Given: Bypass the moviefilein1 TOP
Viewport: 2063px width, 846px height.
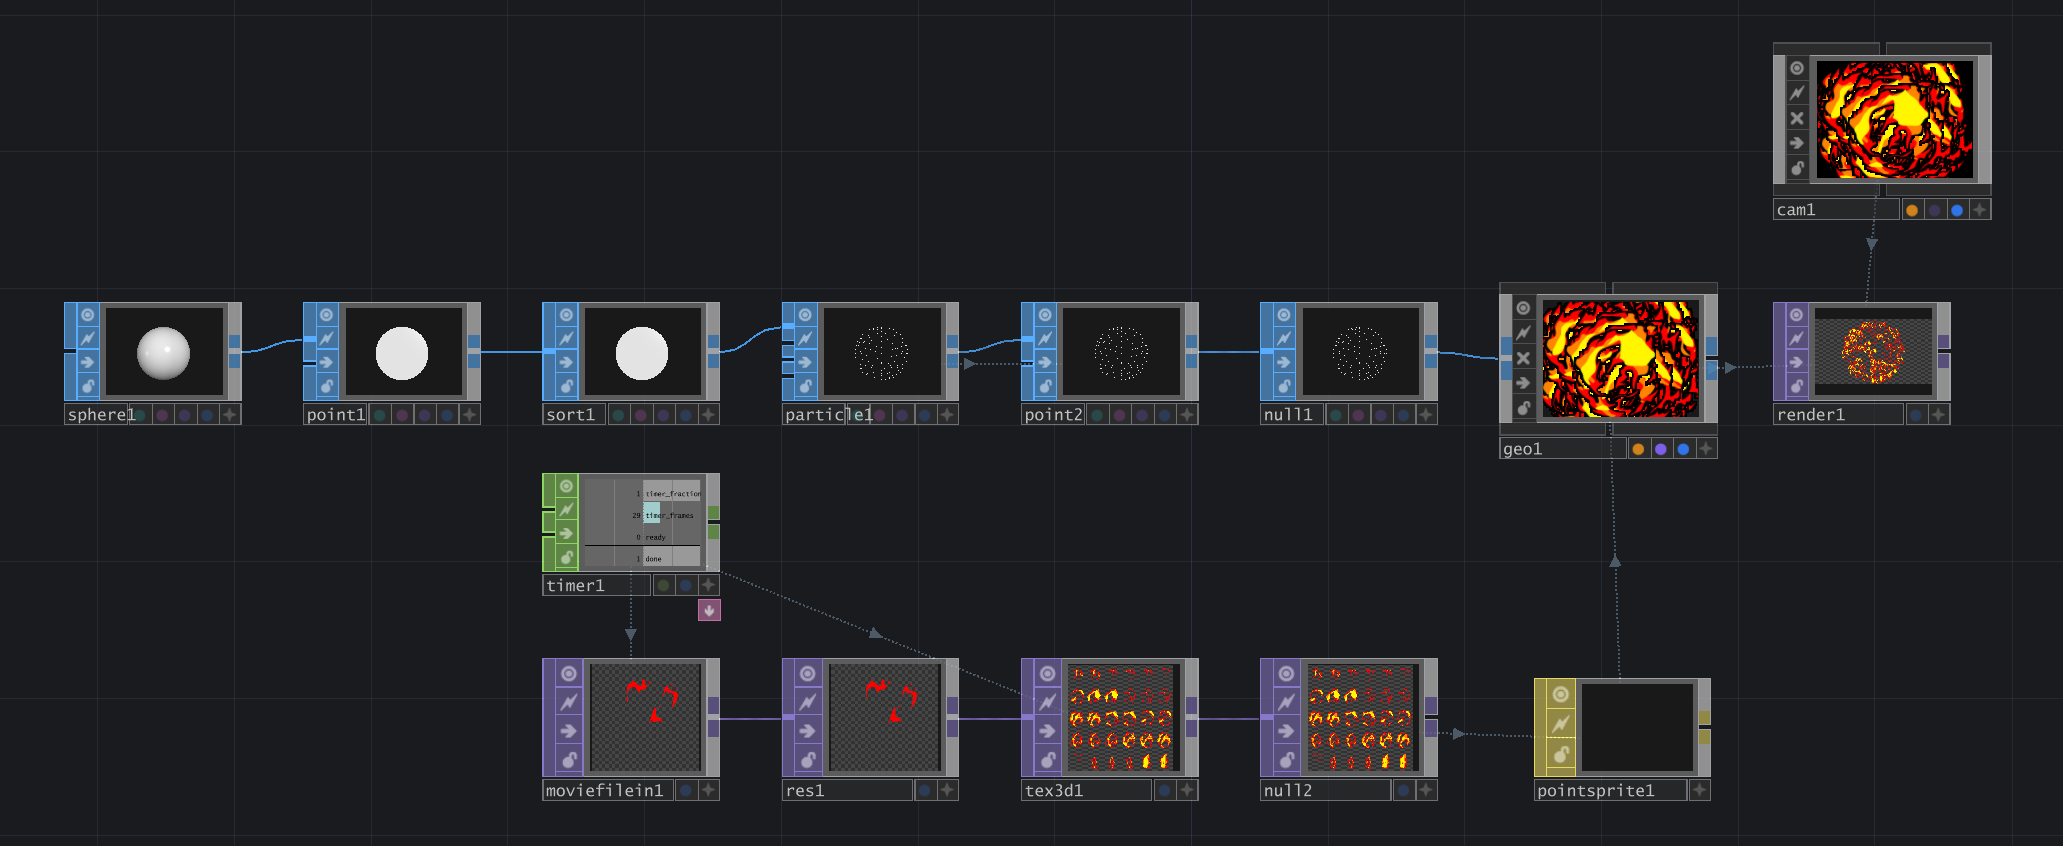Looking at the screenshot, I should pyautogui.click(x=568, y=731).
